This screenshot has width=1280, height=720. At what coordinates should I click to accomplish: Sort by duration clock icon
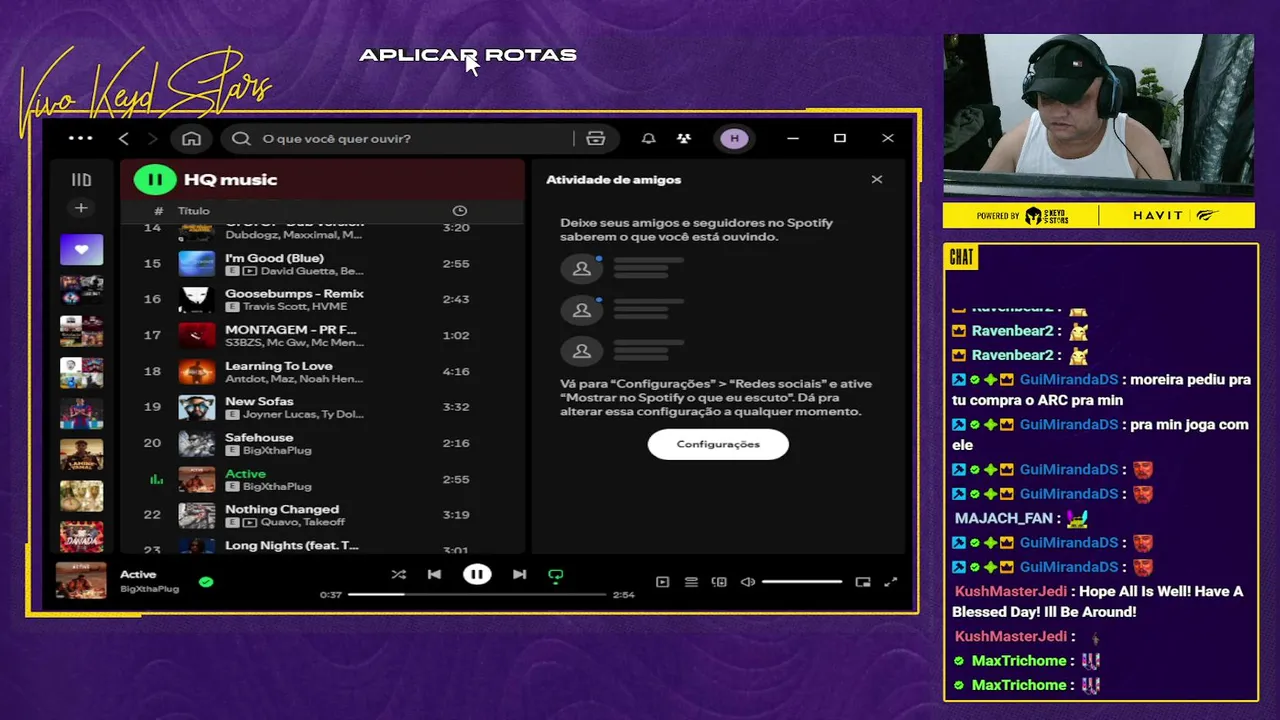coord(460,211)
